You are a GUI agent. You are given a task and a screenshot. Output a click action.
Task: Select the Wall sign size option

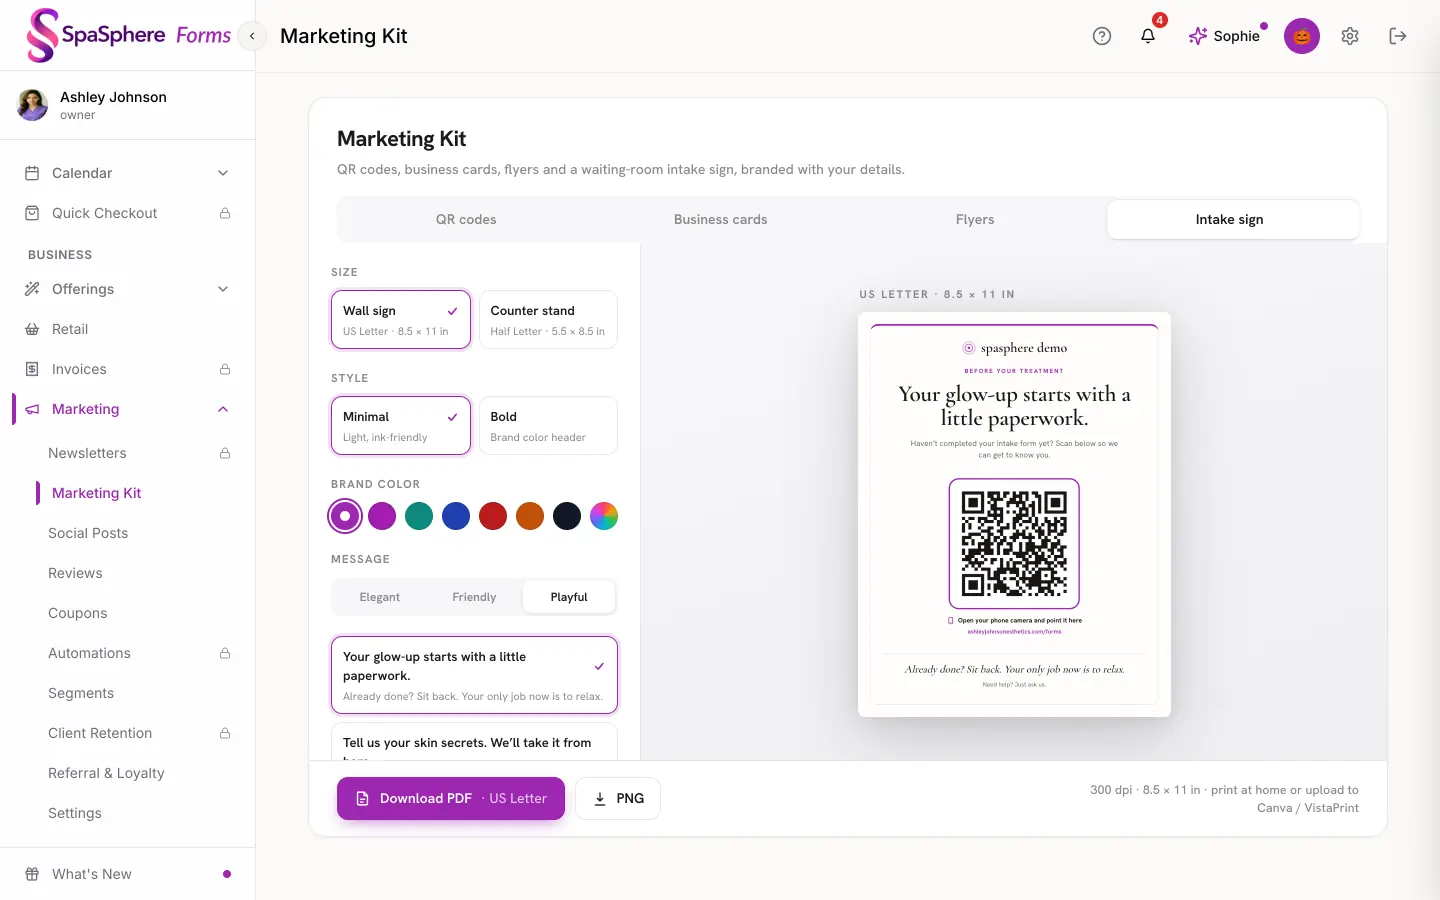tap(401, 320)
